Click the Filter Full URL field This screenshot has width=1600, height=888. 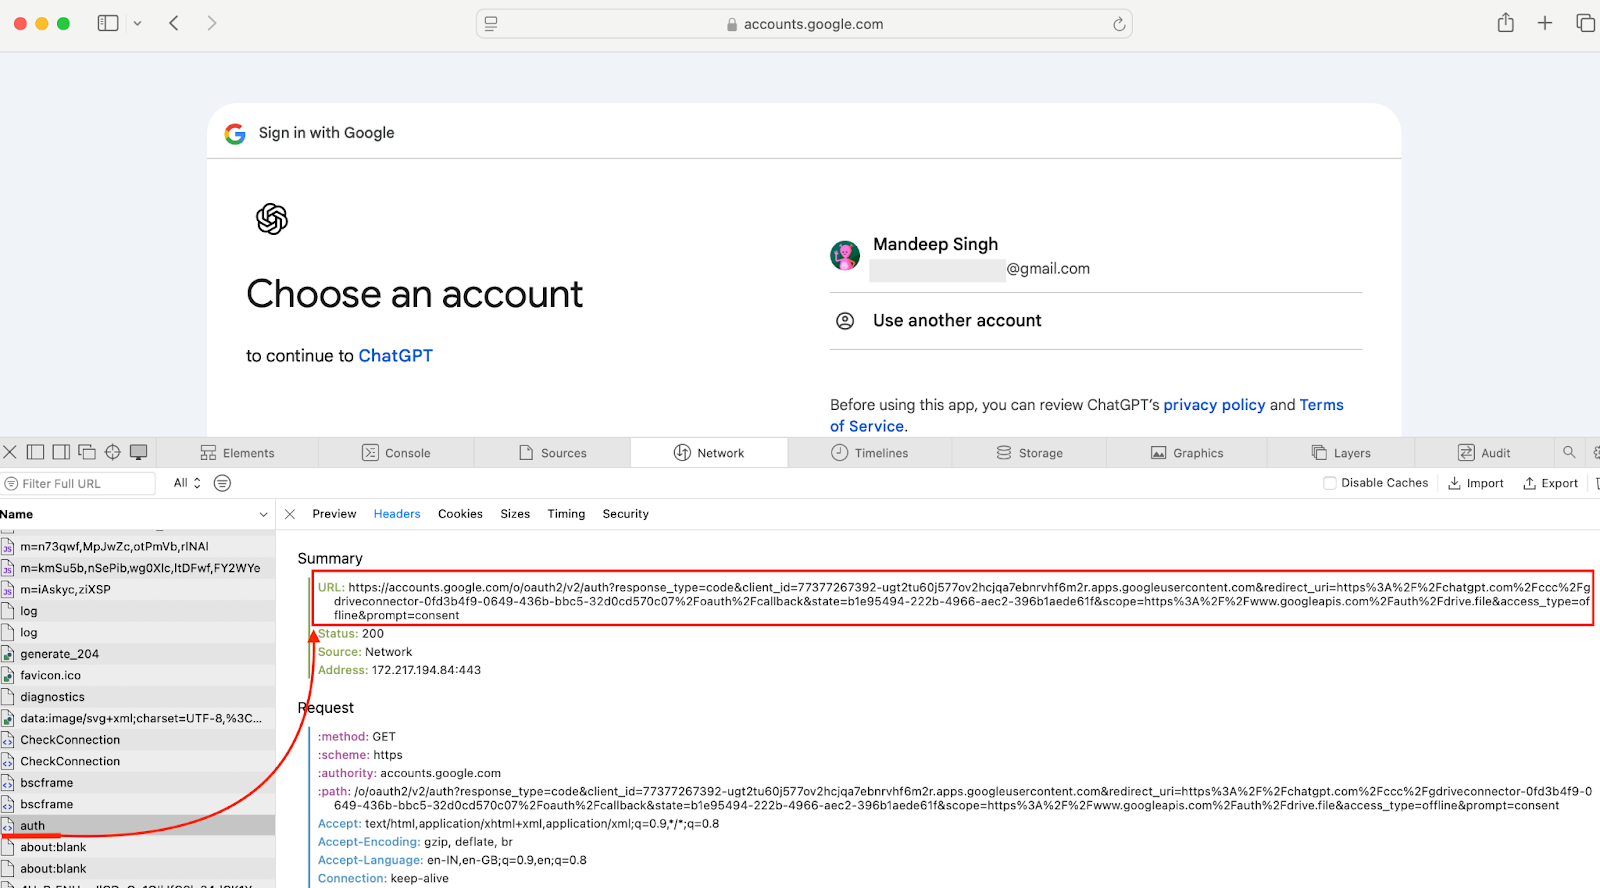pos(78,484)
